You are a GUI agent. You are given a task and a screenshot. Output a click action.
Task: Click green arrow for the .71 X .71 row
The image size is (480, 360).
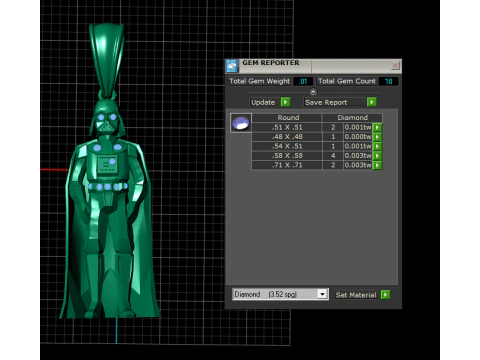point(377,165)
